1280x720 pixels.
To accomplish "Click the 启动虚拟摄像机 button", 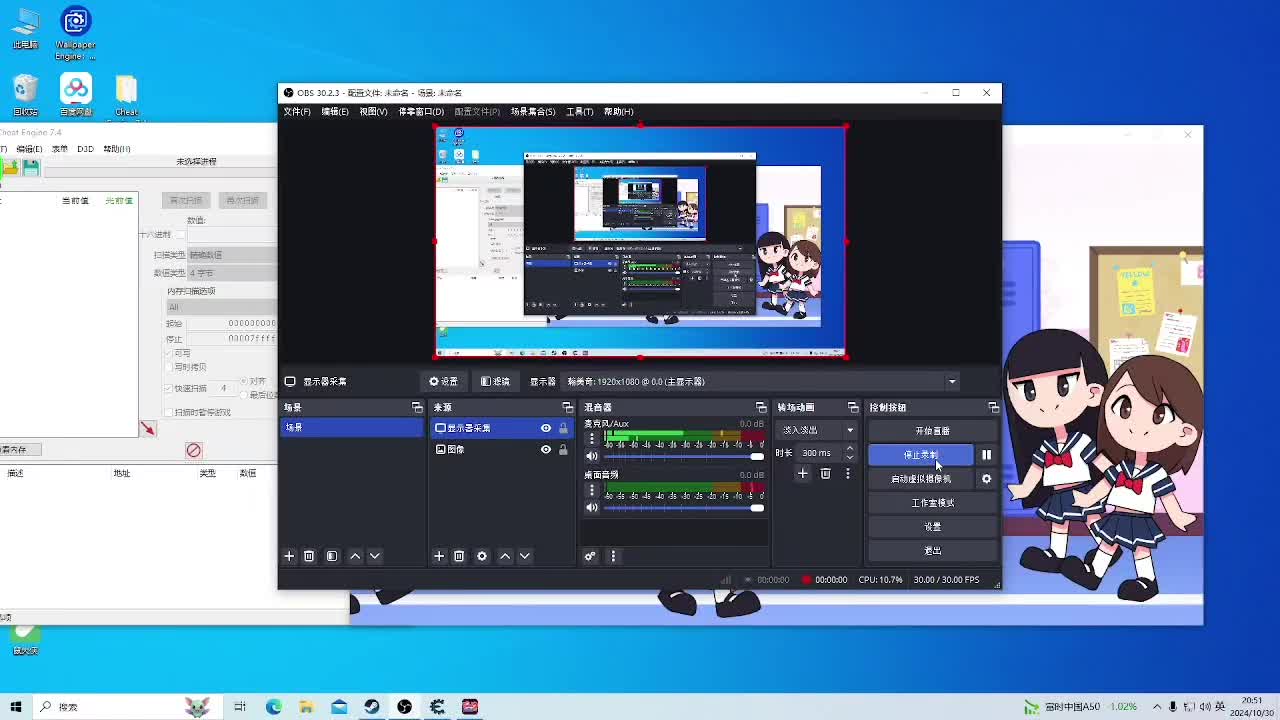I will [x=920, y=479].
